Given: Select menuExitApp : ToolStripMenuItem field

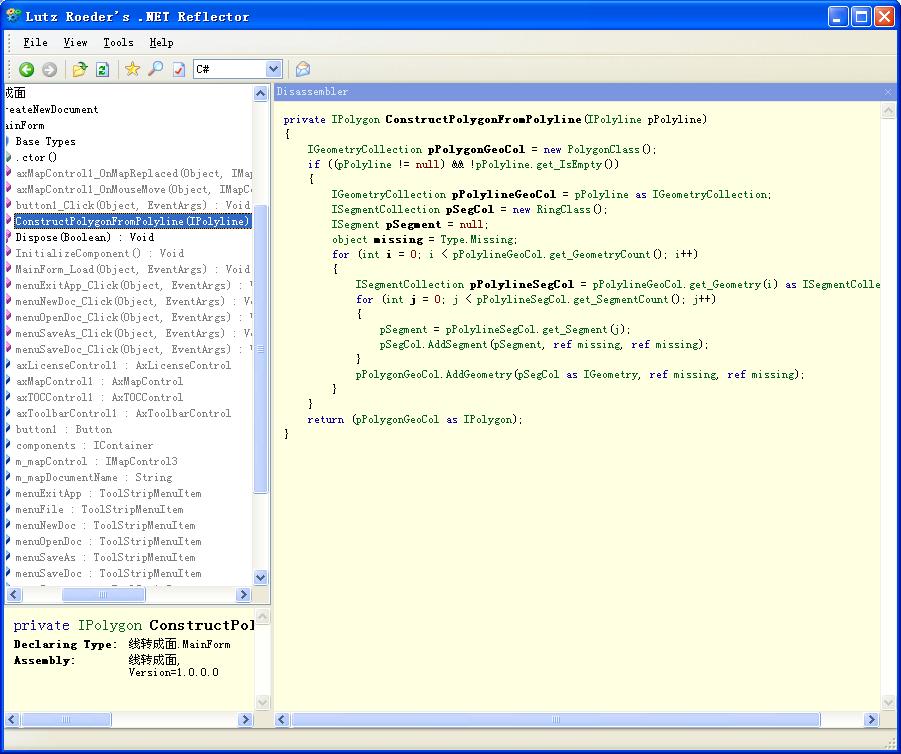Looking at the screenshot, I should pos(108,494).
